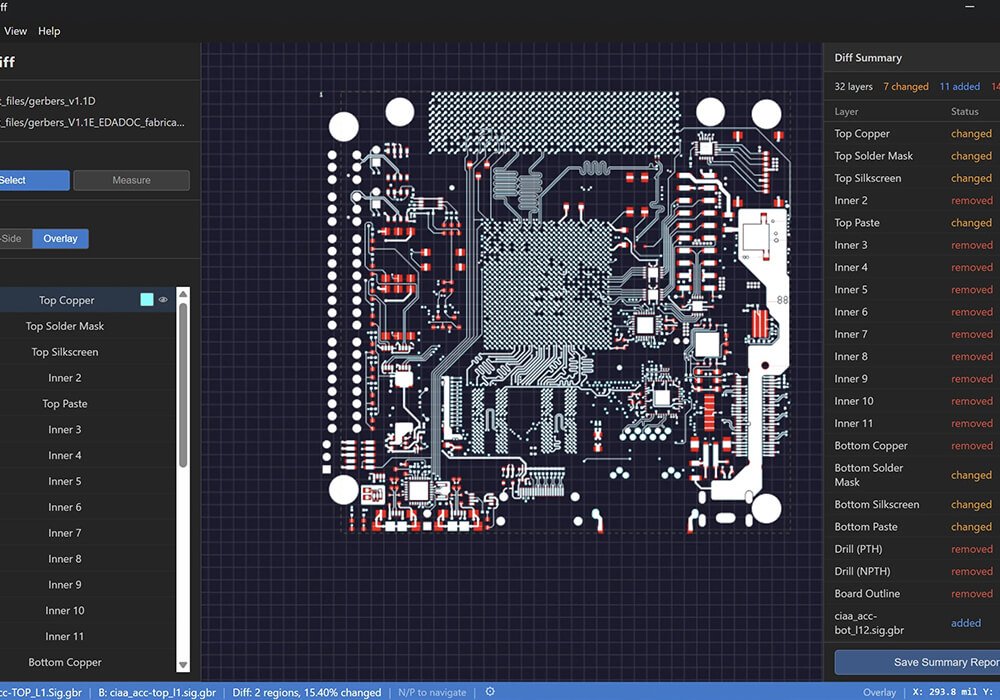1000x700 pixels.
Task: Click the '7 changed' summary count
Action: [x=906, y=87]
